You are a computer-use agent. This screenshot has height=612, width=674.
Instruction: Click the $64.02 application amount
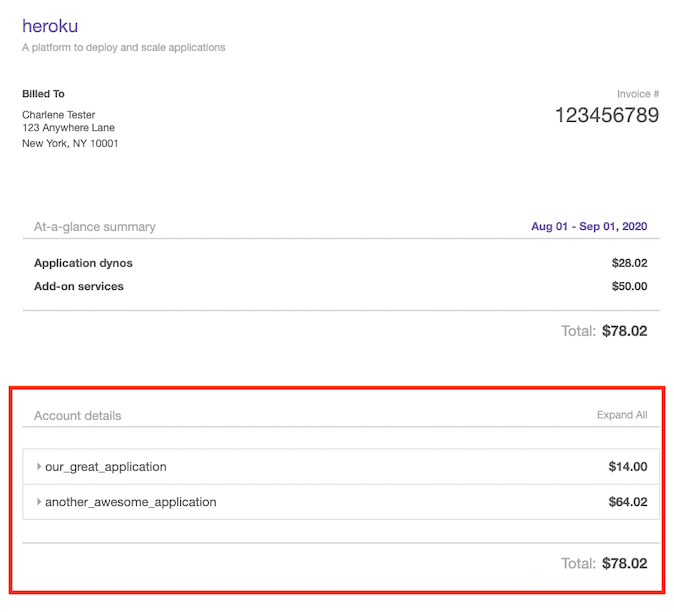pos(627,502)
